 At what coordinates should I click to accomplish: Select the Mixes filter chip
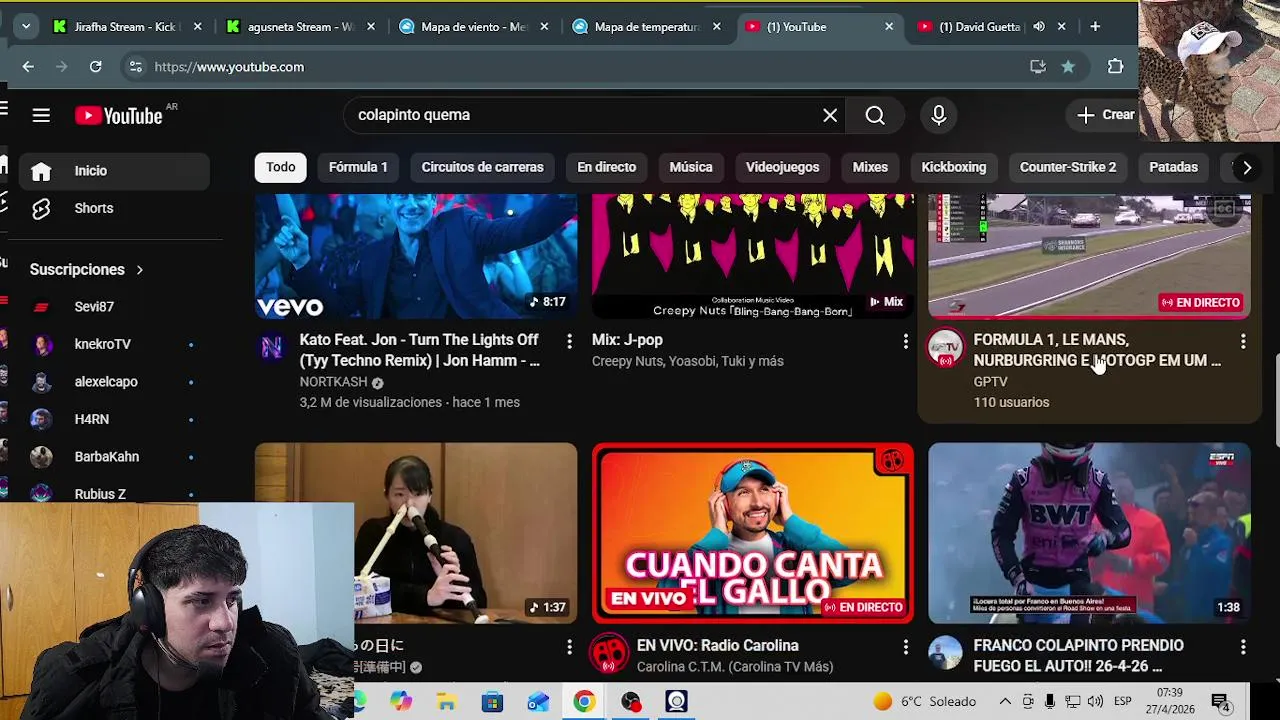tap(870, 167)
